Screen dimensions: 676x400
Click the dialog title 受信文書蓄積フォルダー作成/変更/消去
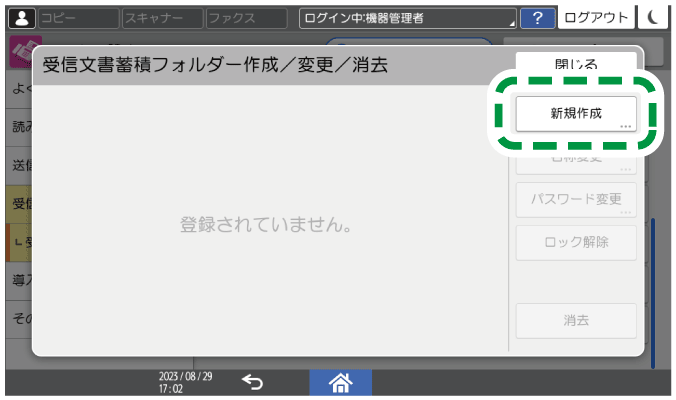[x=215, y=65]
